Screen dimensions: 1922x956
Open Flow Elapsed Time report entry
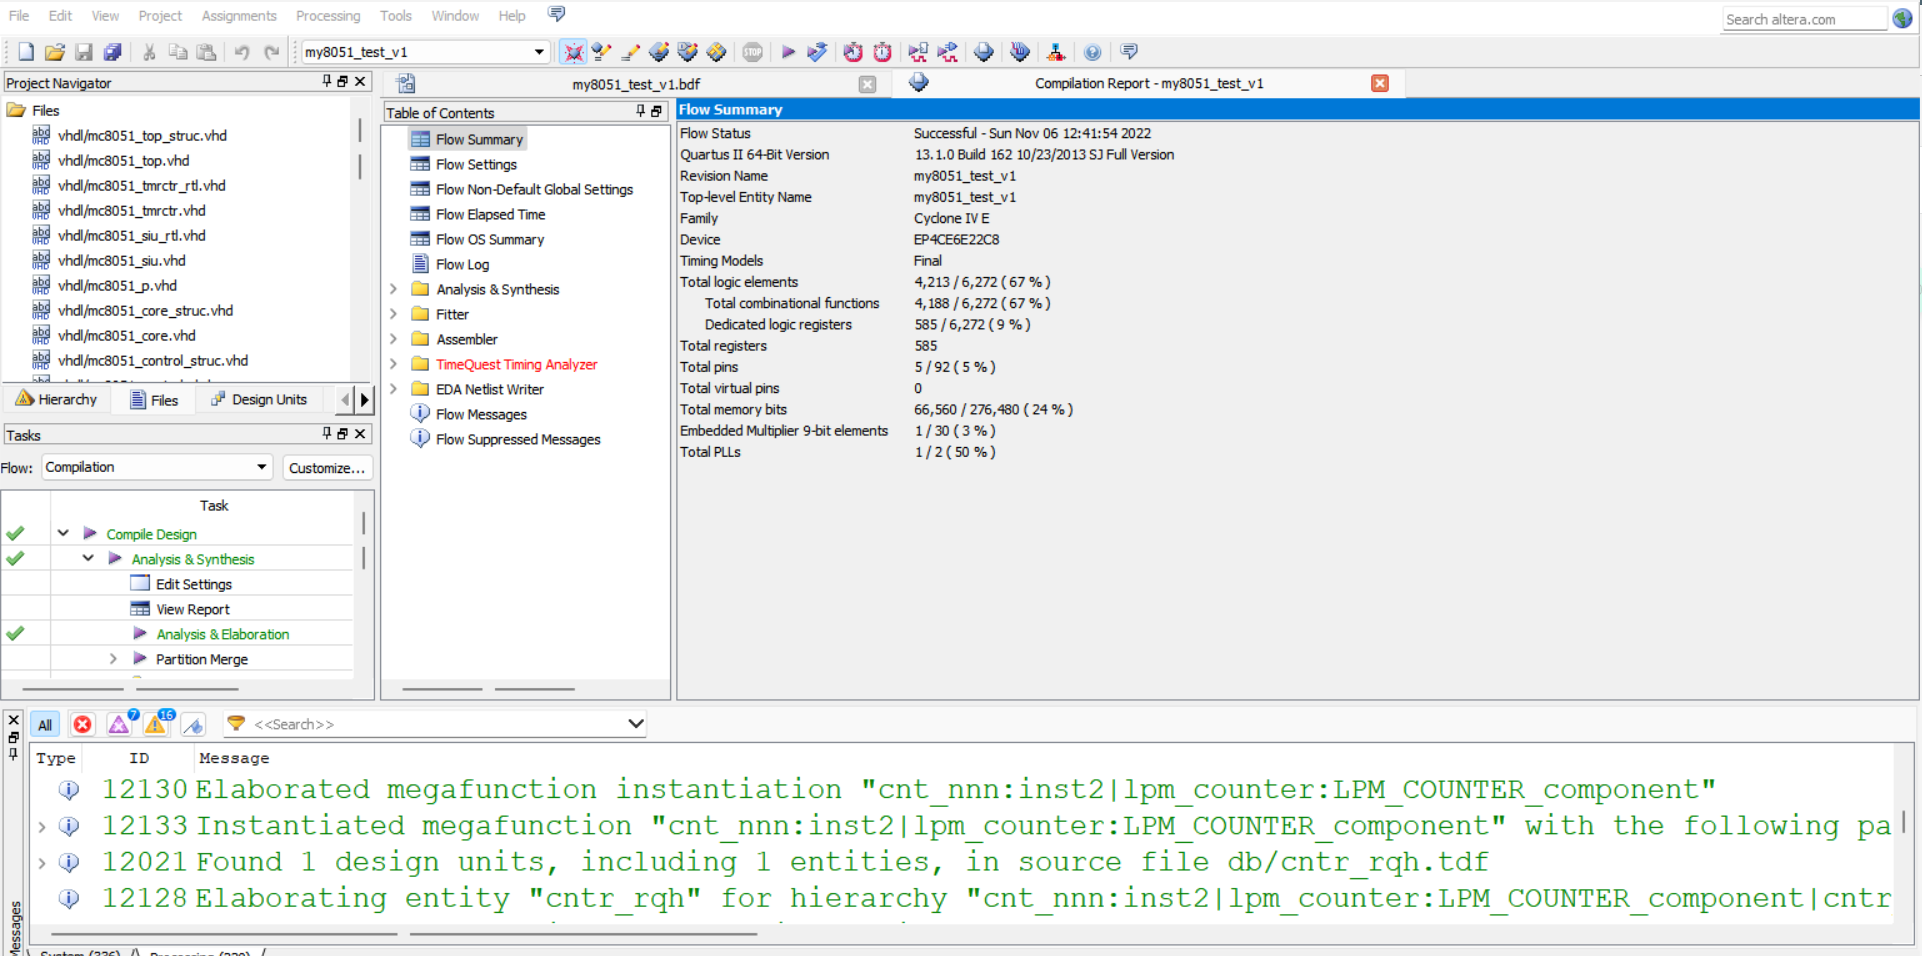pos(490,214)
